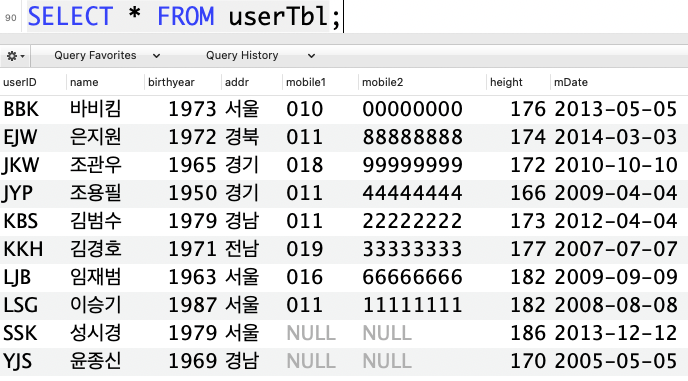
Task: Select mDate cell 2007-07-07
Action: pyautogui.click(x=616, y=249)
